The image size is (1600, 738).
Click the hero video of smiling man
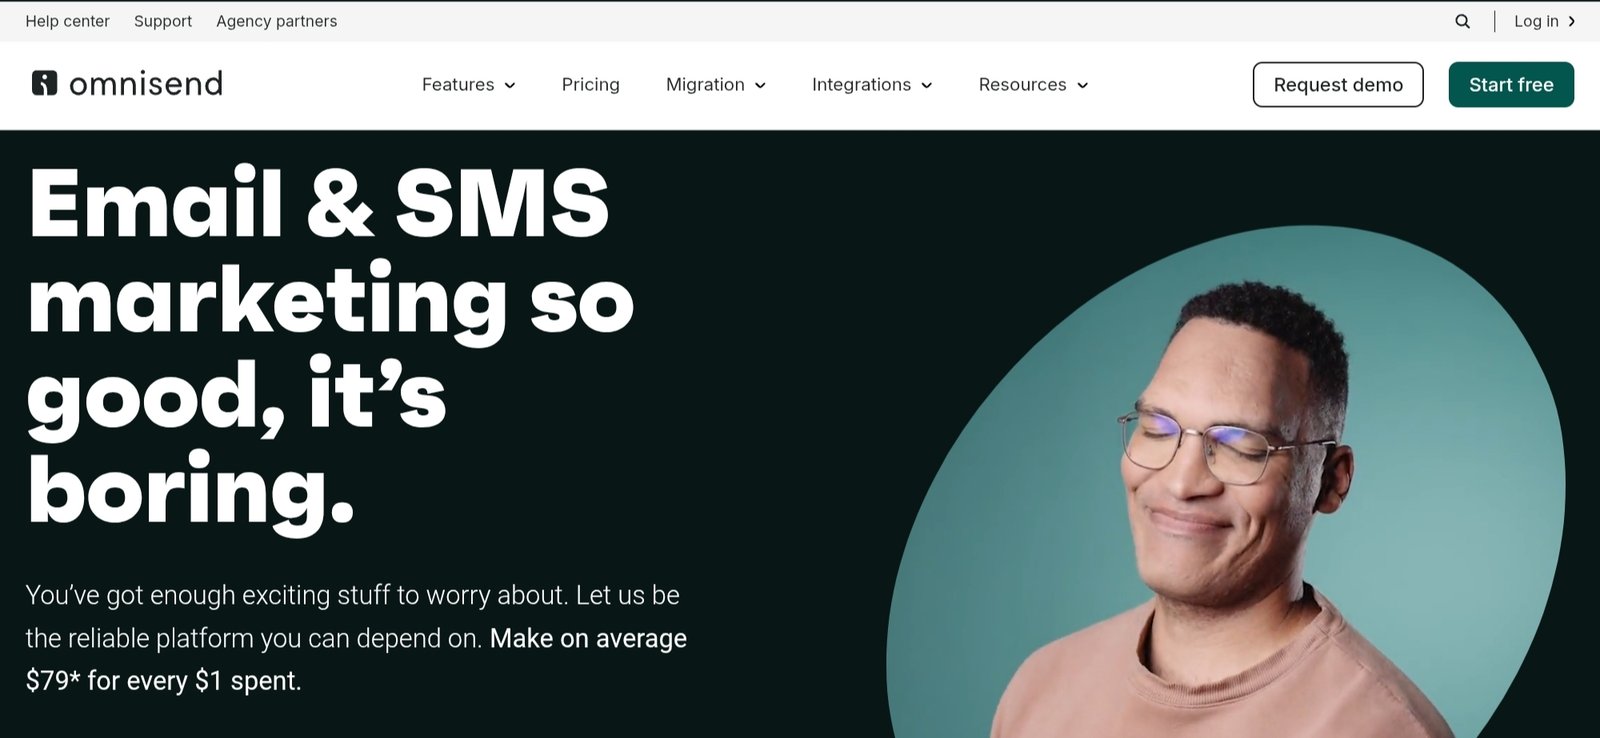pos(1225,482)
